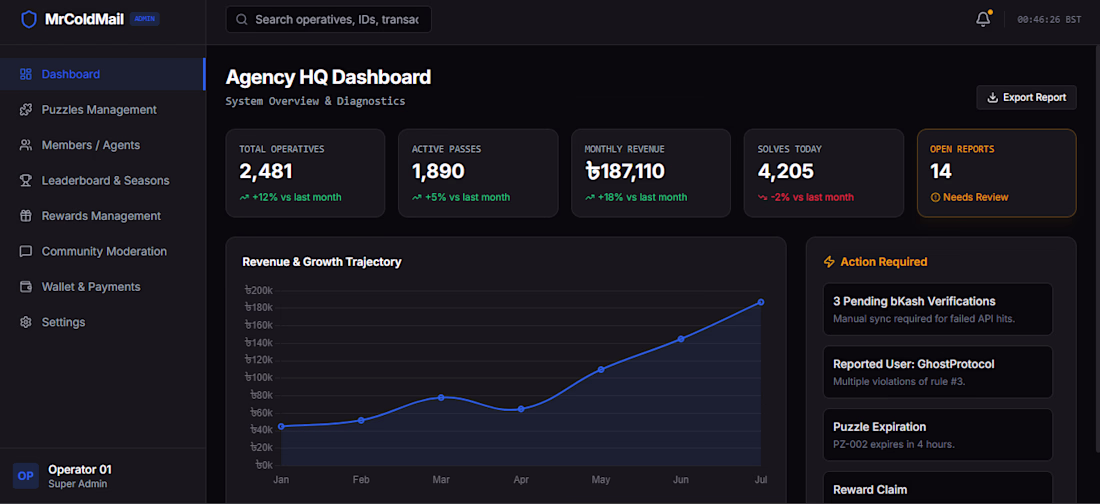The height and width of the screenshot is (504, 1100).
Task: Click the Active Passes stat card
Action: click(478, 173)
